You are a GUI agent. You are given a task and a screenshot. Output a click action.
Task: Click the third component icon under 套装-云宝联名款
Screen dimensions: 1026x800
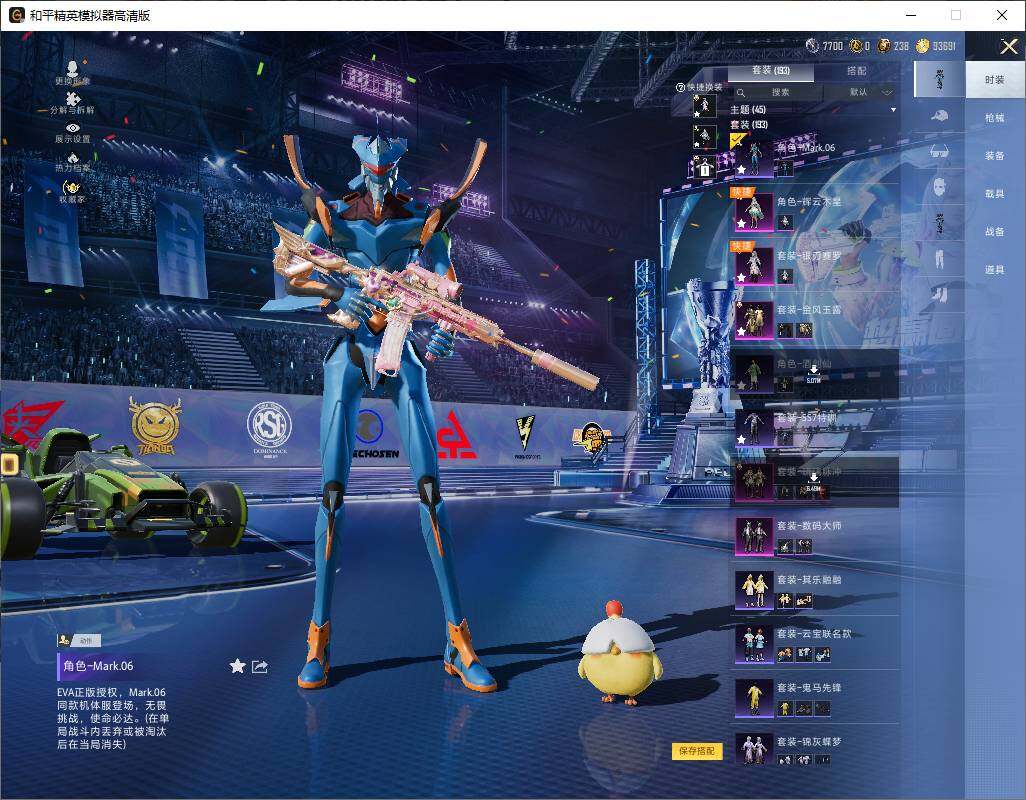pos(823,654)
